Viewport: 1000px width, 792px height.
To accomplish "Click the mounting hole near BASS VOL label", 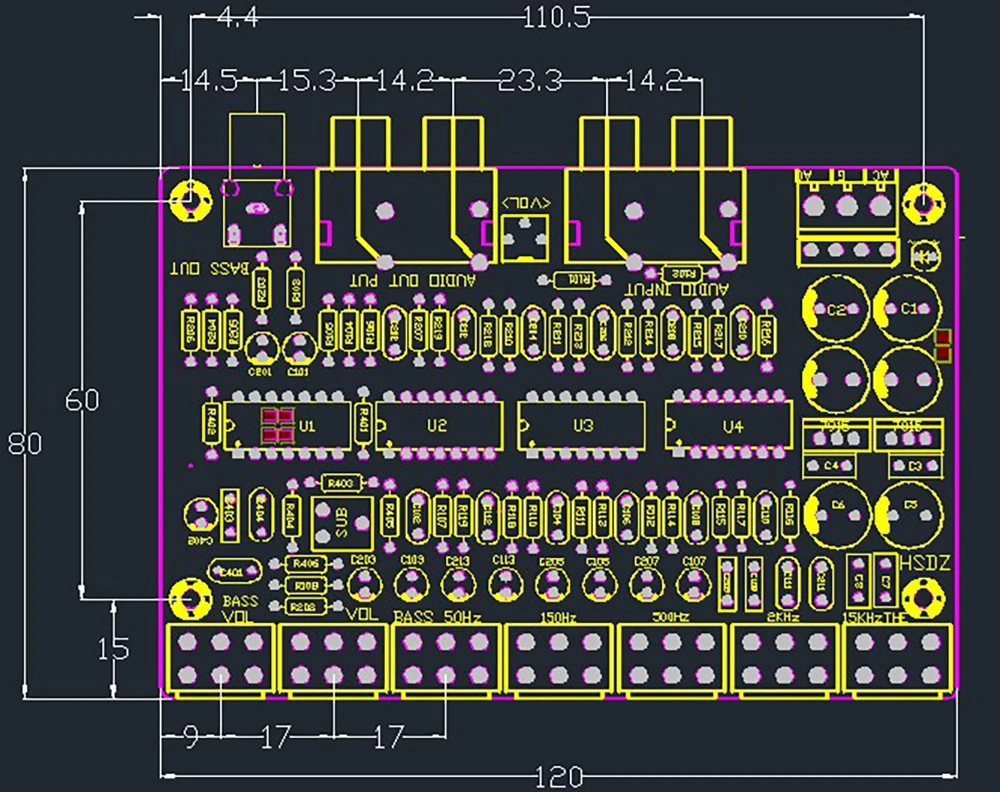I will [x=190, y=597].
